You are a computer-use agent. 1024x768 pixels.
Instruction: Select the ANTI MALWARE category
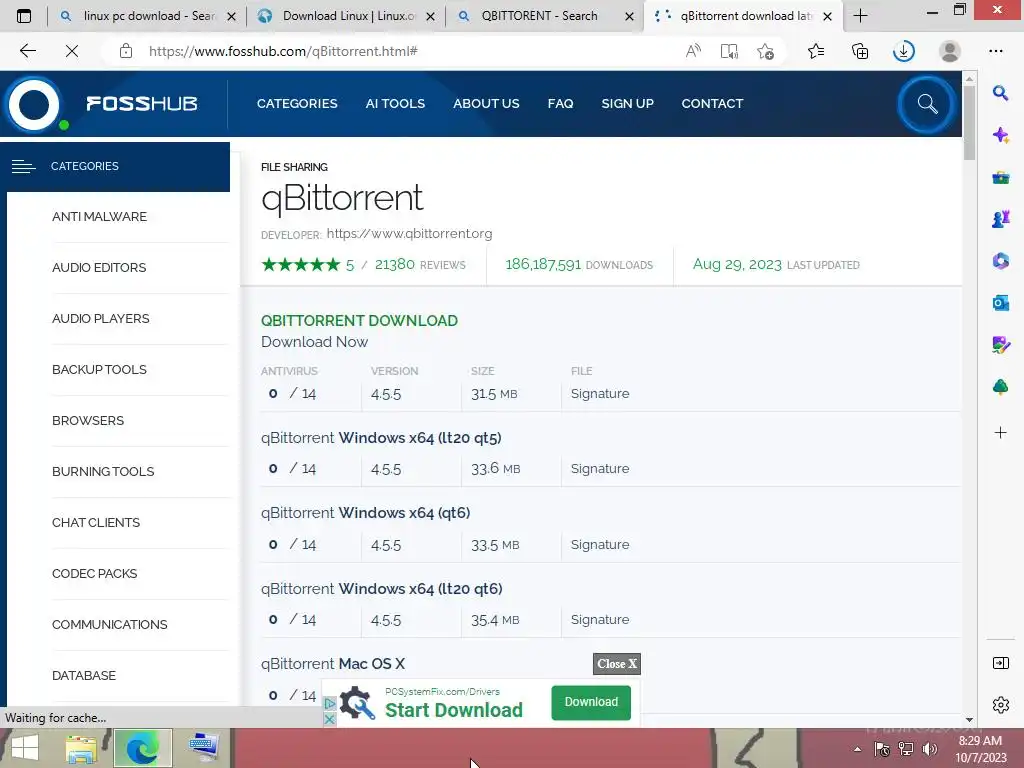pyautogui.click(x=99, y=217)
